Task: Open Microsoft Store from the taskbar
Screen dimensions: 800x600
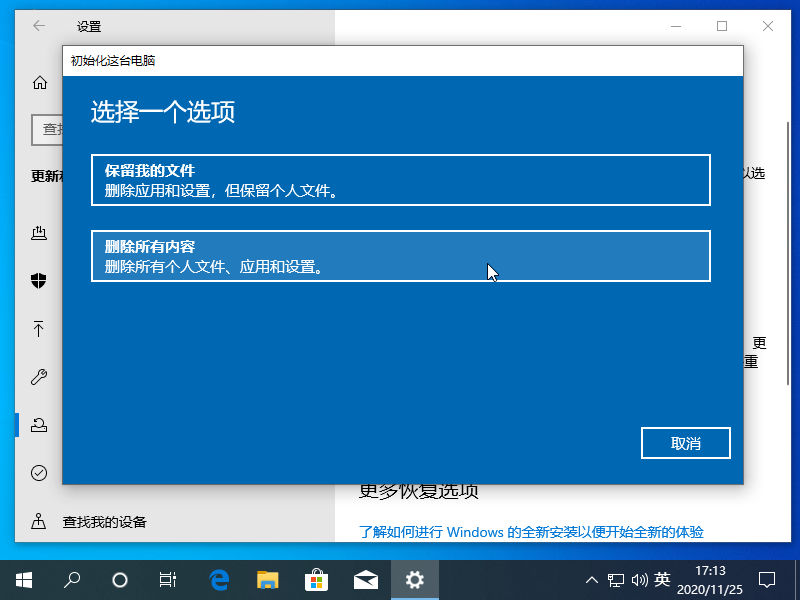Action: pos(317,579)
